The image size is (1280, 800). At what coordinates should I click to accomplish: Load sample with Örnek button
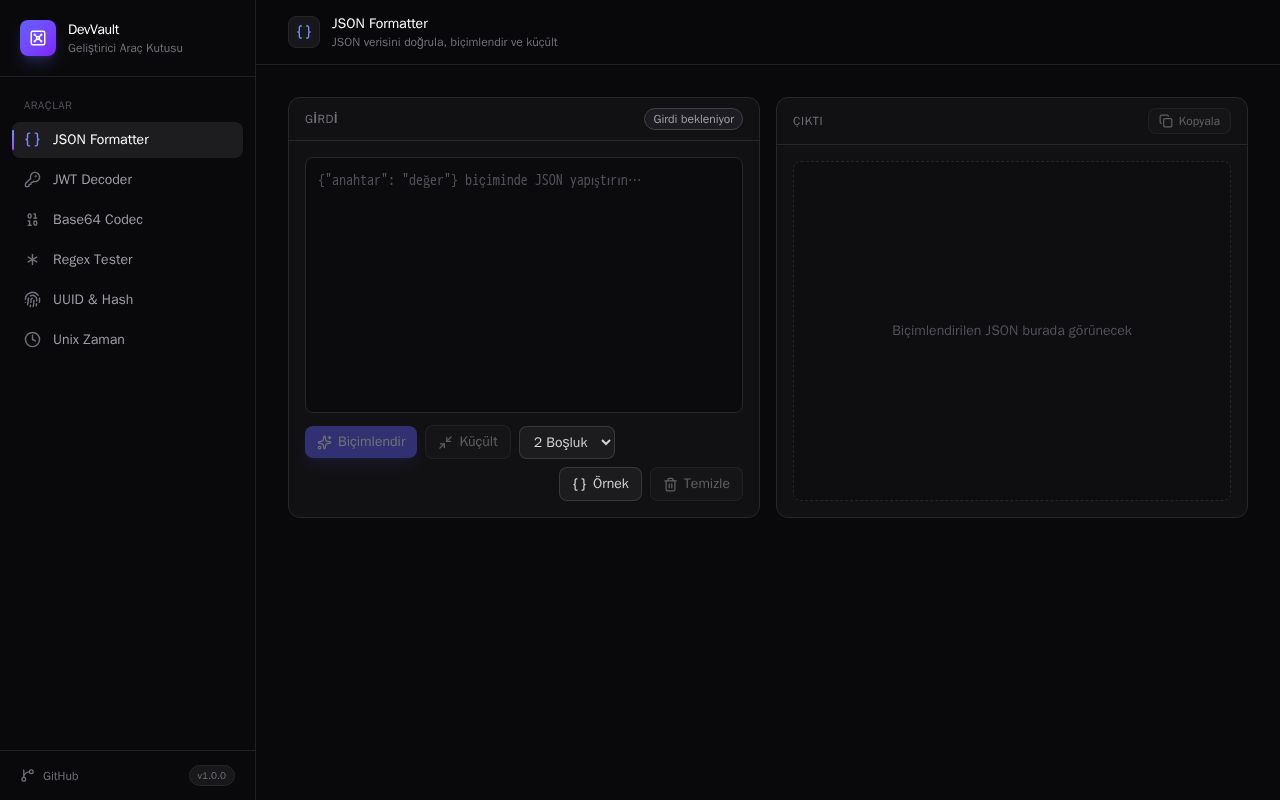600,484
